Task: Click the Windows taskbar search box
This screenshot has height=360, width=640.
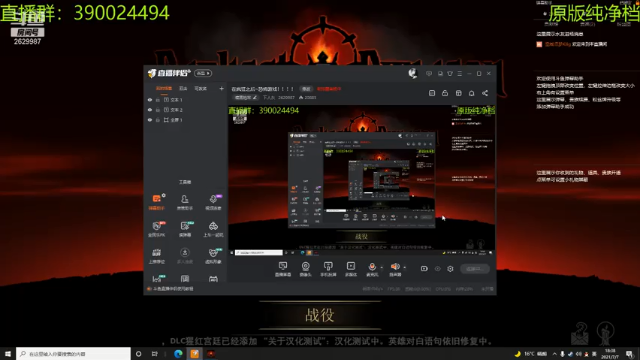Action: click(x=73, y=354)
